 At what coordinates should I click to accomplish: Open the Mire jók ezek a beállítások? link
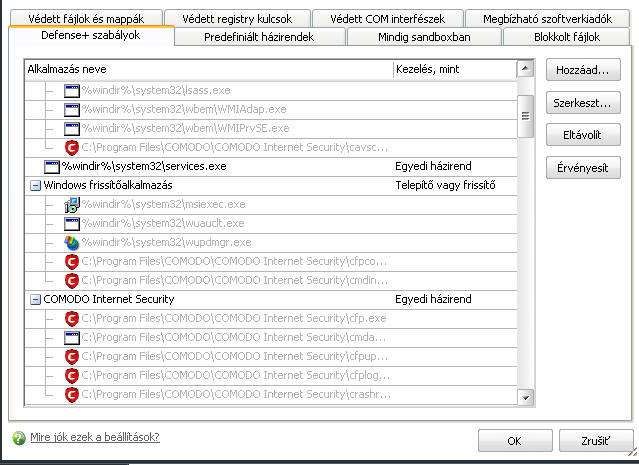(95, 437)
